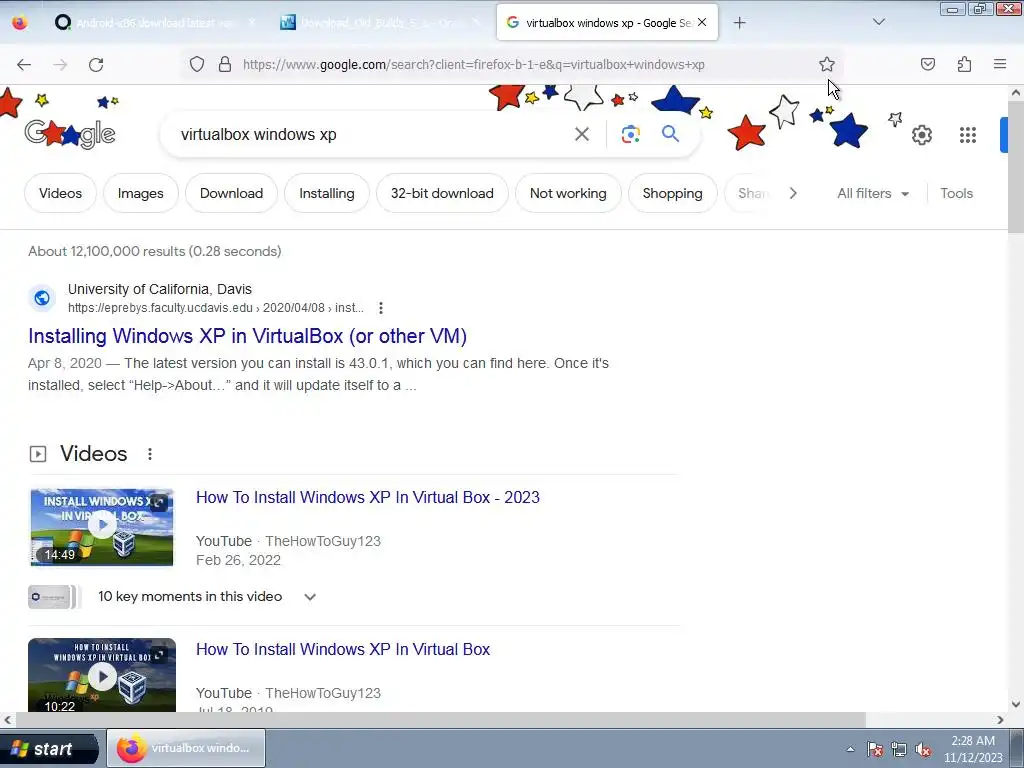Close the virtualbox windows xp tab

coord(702,22)
